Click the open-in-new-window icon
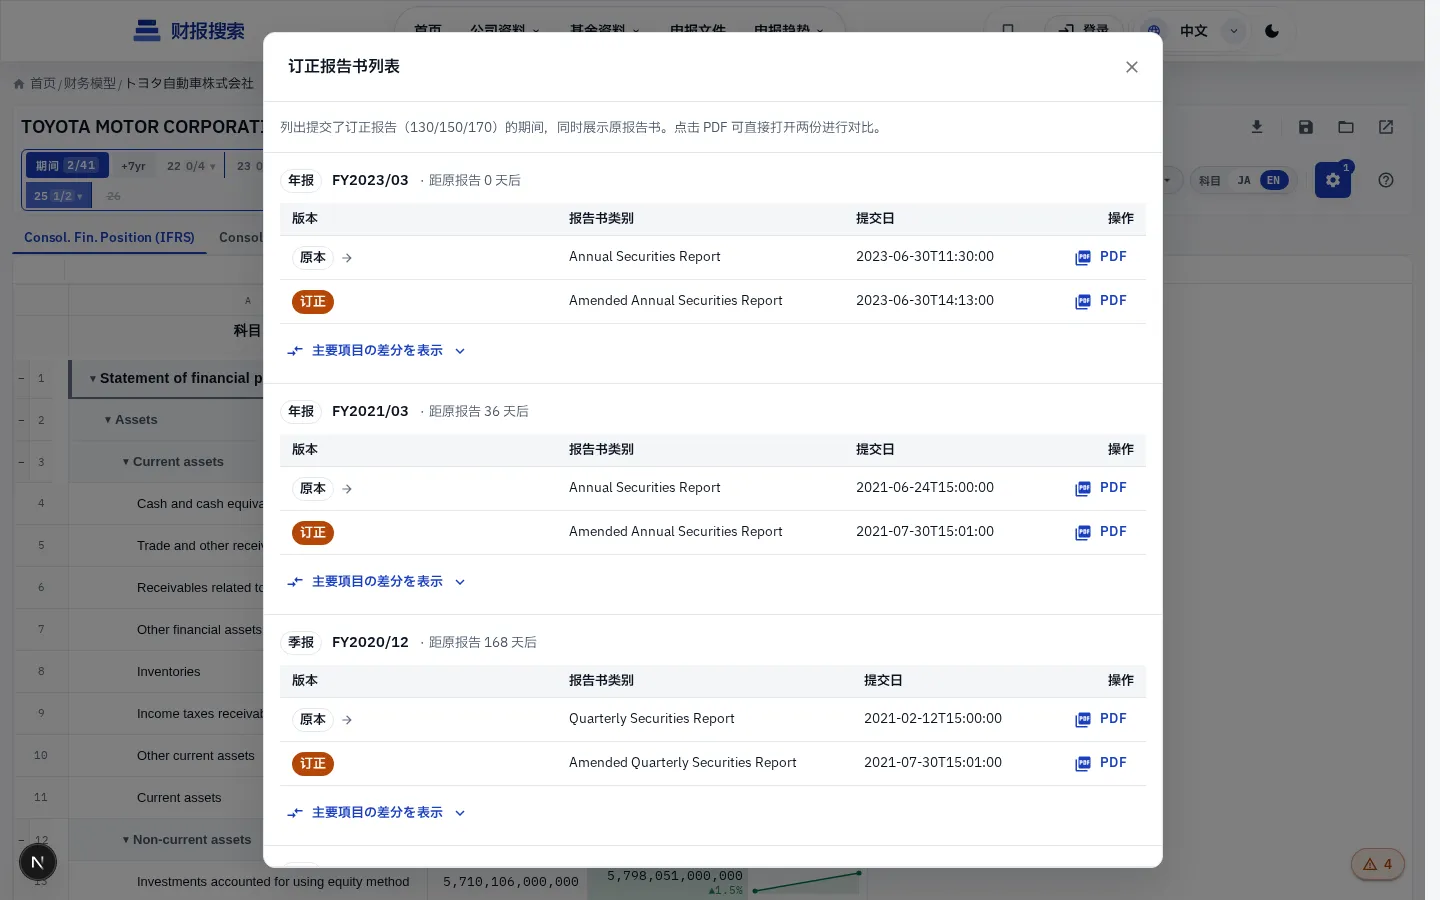Screen dimensions: 1440x900 (1386, 127)
